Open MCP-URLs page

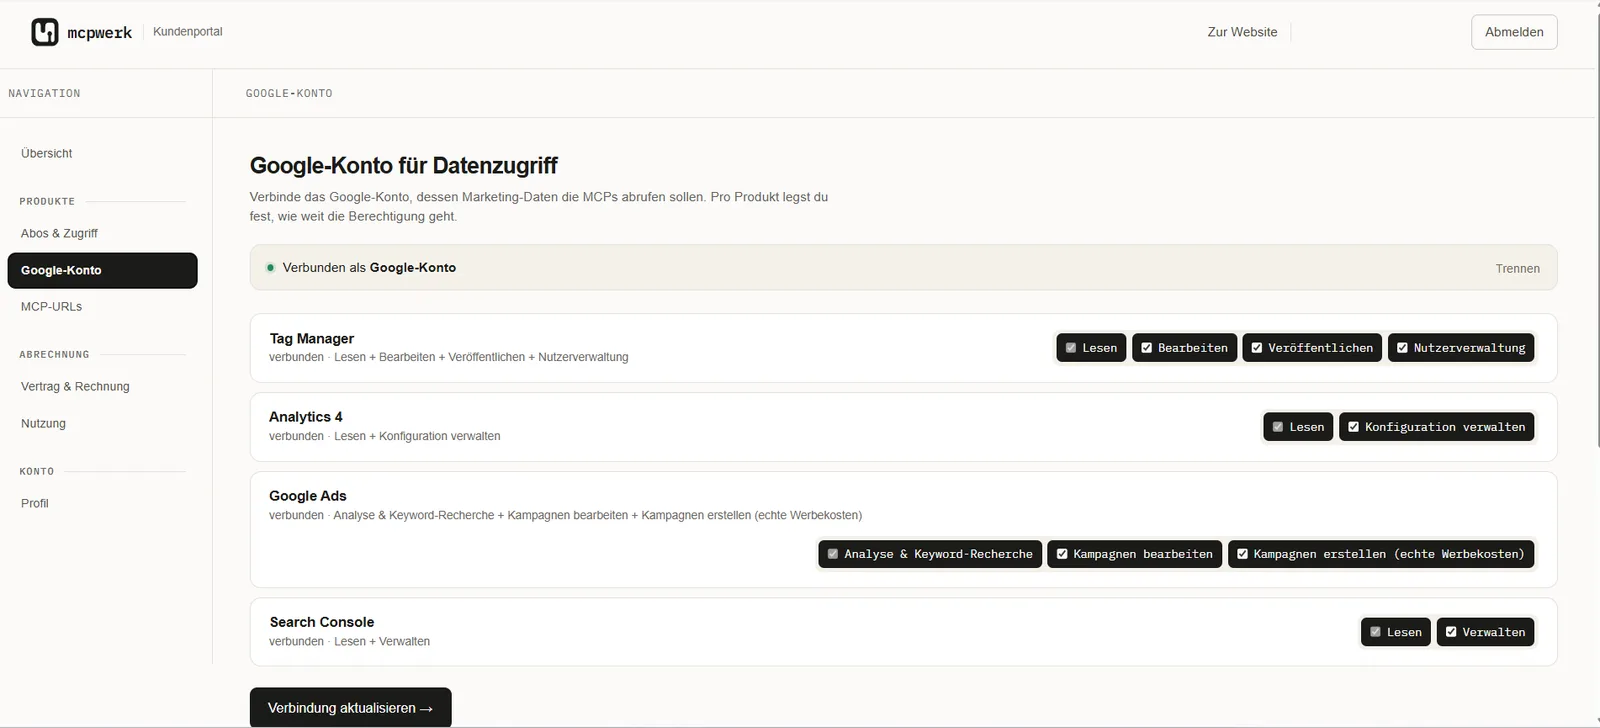coord(51,307)
